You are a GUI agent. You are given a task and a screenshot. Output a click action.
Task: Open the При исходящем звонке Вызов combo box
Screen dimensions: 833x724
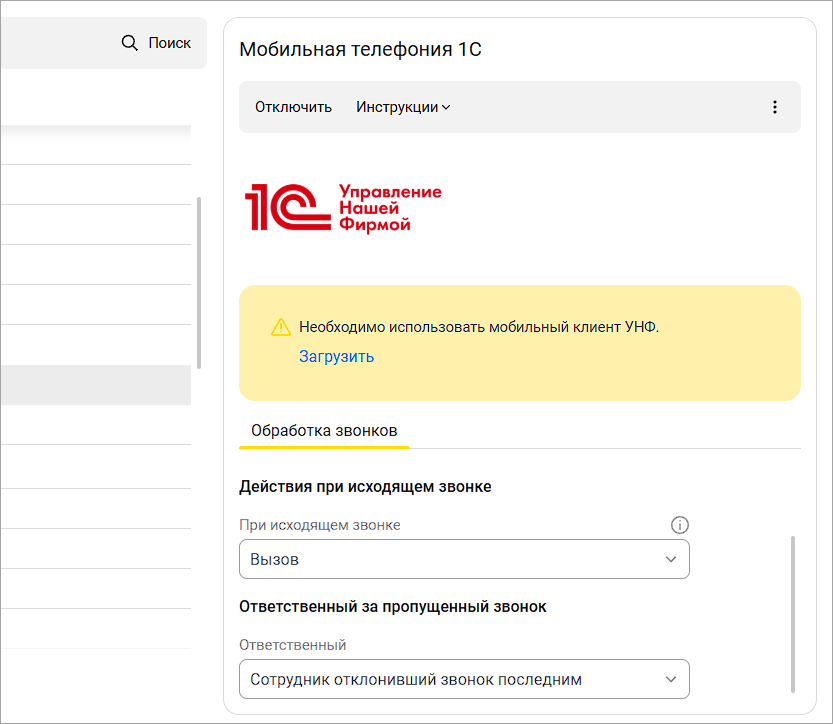pos(463,560)
